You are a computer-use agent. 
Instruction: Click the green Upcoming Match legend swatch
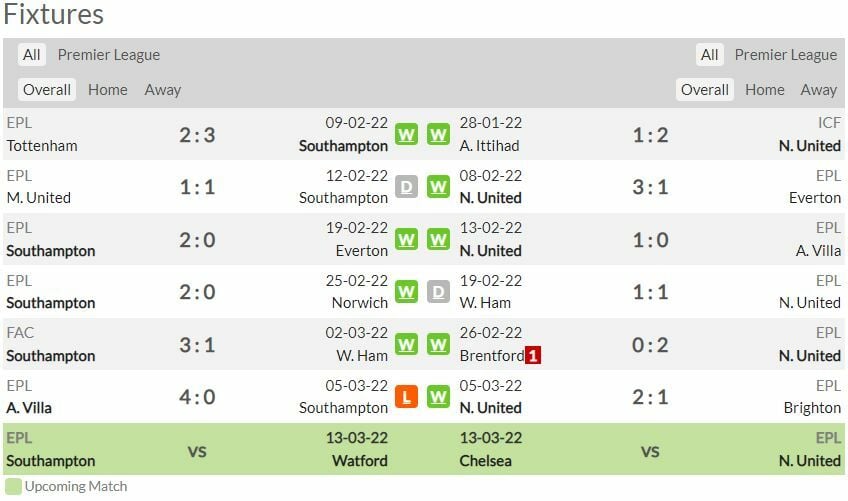(x=13, y=487)
